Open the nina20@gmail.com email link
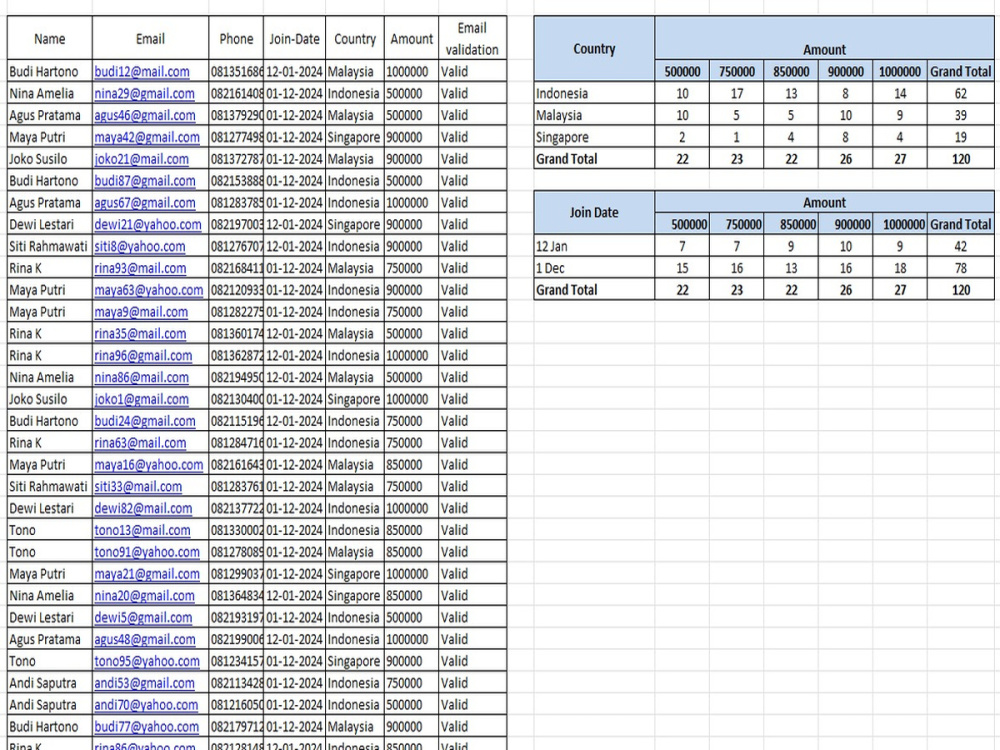The width and height of the screenshot is (1000, 750). point(144,596)
